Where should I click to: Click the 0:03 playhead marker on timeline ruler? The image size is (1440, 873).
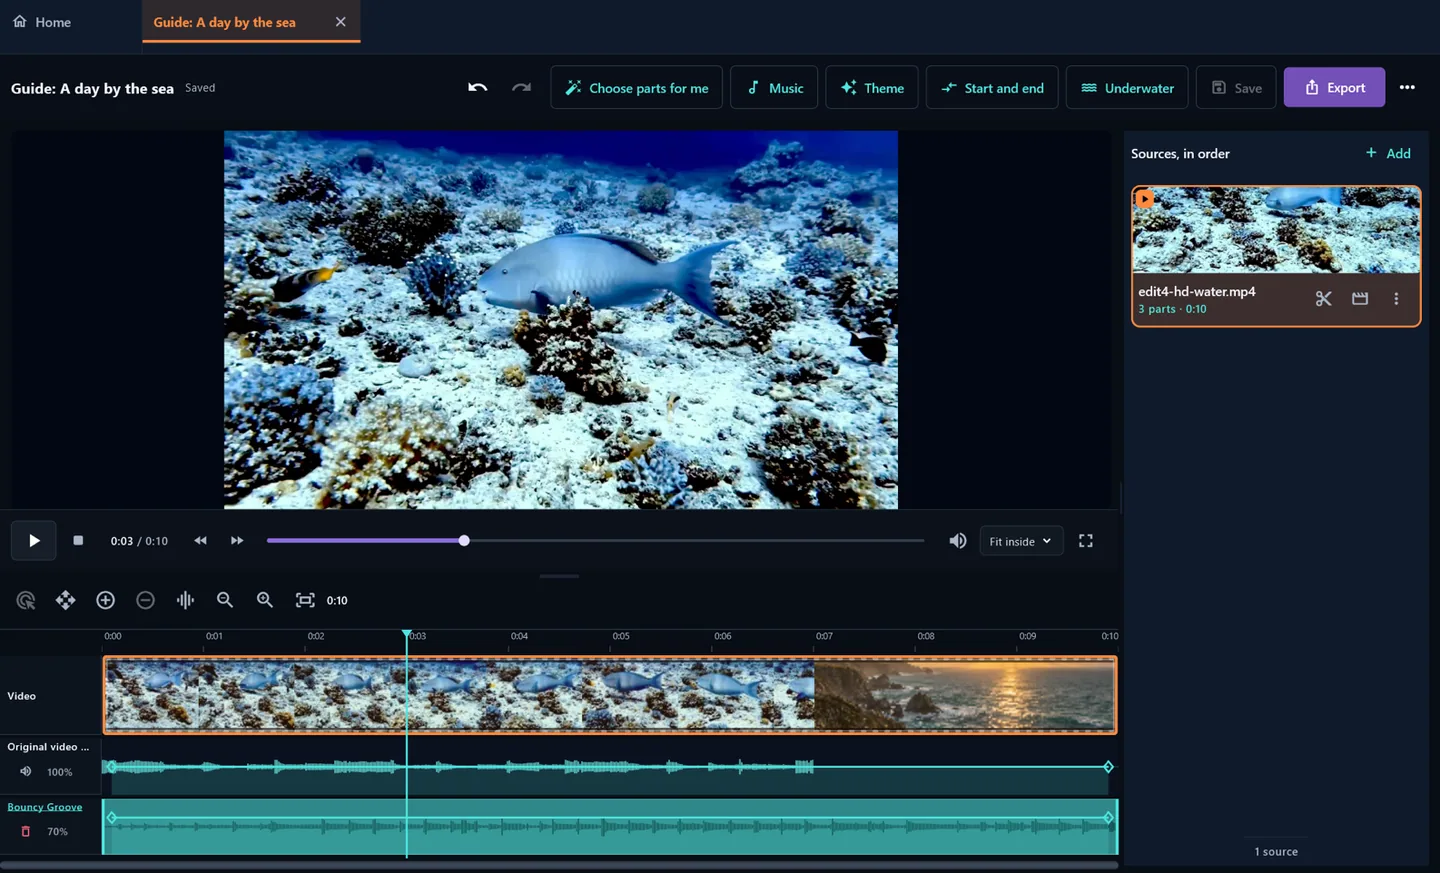point(407,635)
